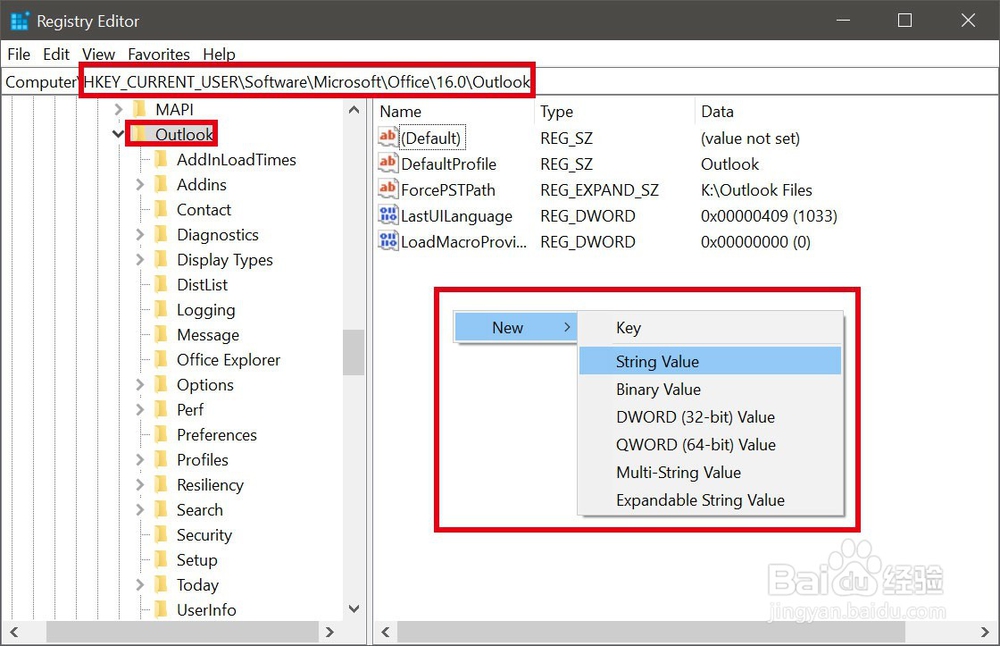Expand the Profiles key
Image resolution: width=1000 pixels, height=646 pixels.
140,459
